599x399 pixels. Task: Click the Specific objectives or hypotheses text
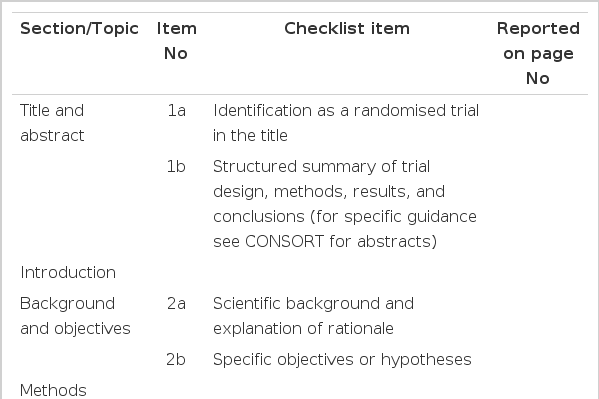[342, 360]
